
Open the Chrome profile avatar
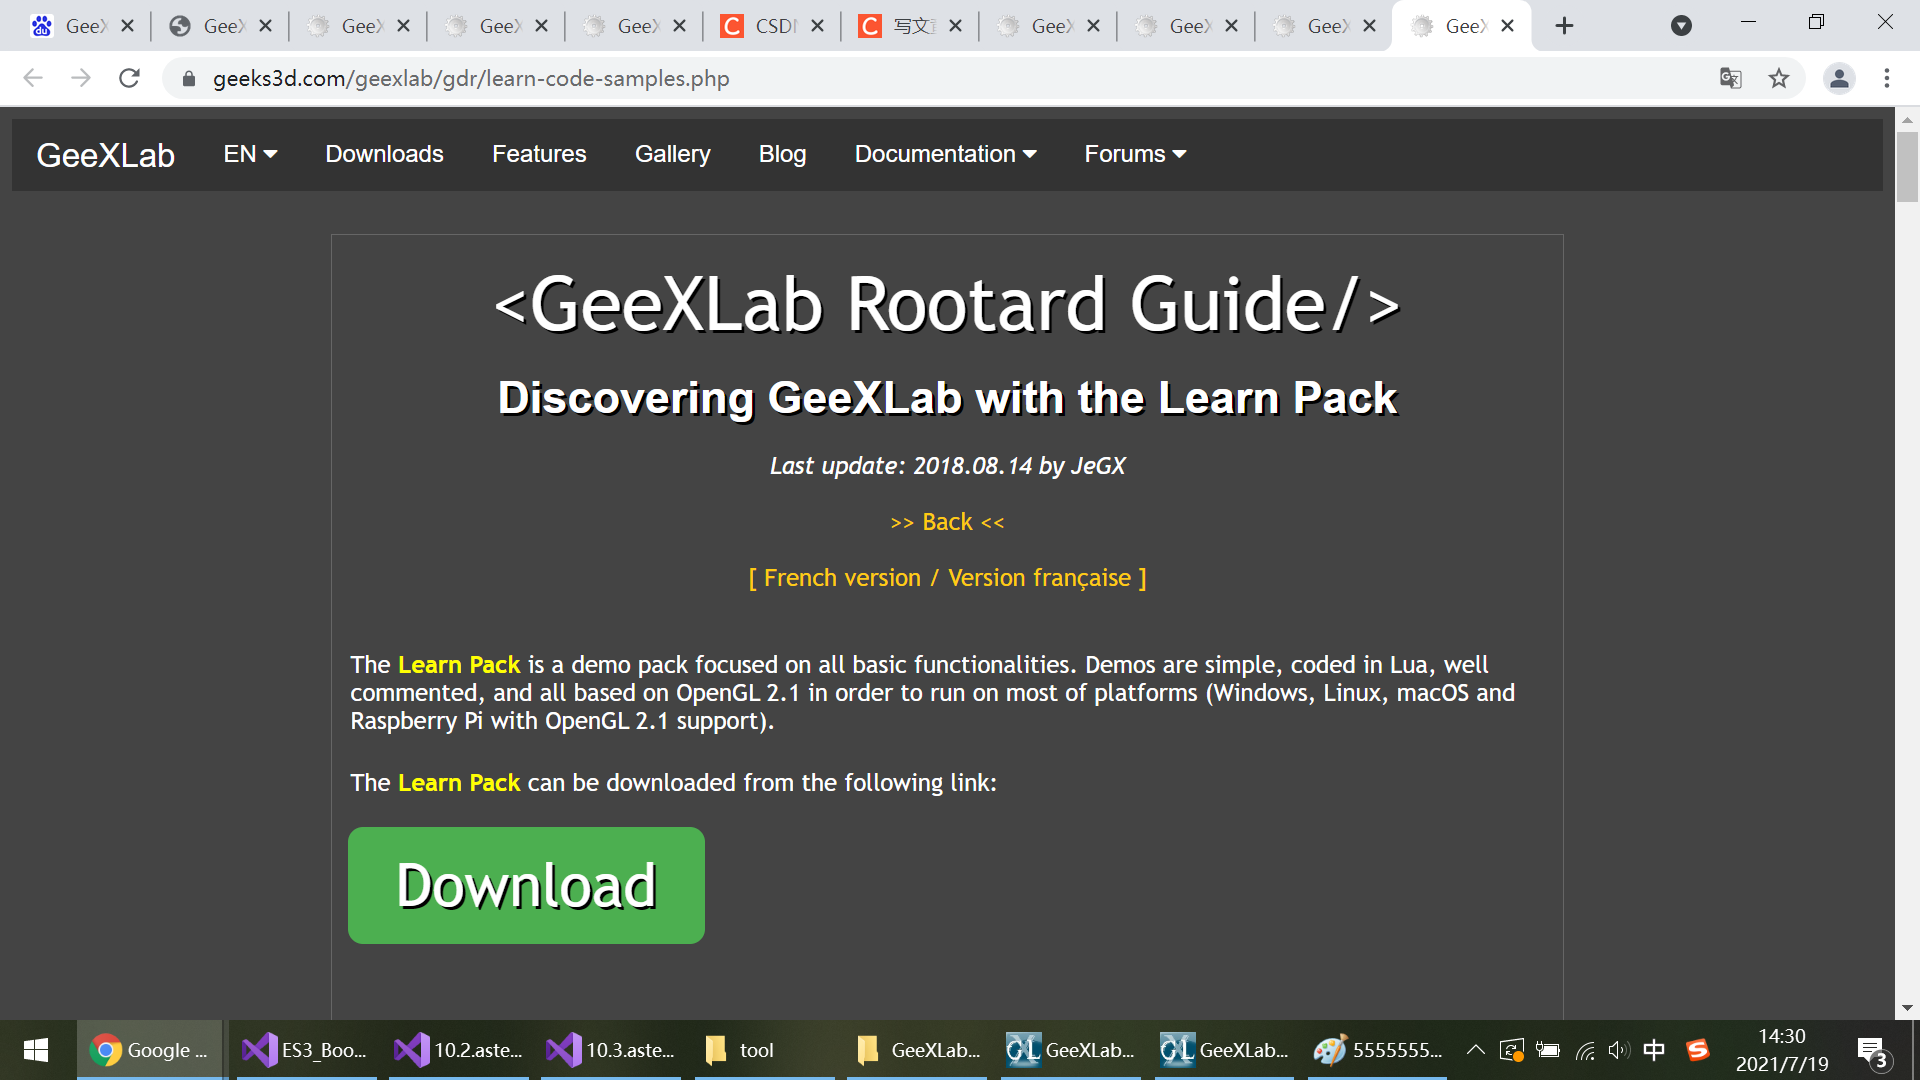click(1839, 78)
